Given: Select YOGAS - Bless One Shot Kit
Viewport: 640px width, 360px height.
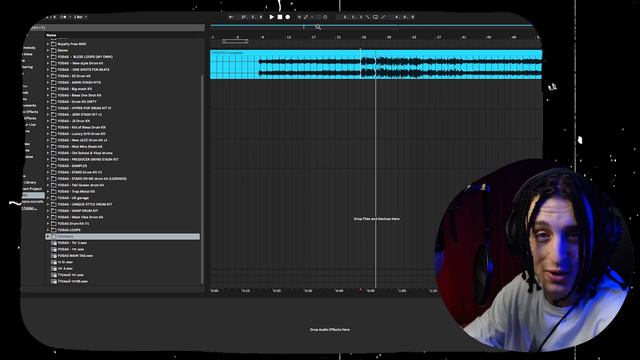Looking at the screenshot, I should tap(79, 96).
